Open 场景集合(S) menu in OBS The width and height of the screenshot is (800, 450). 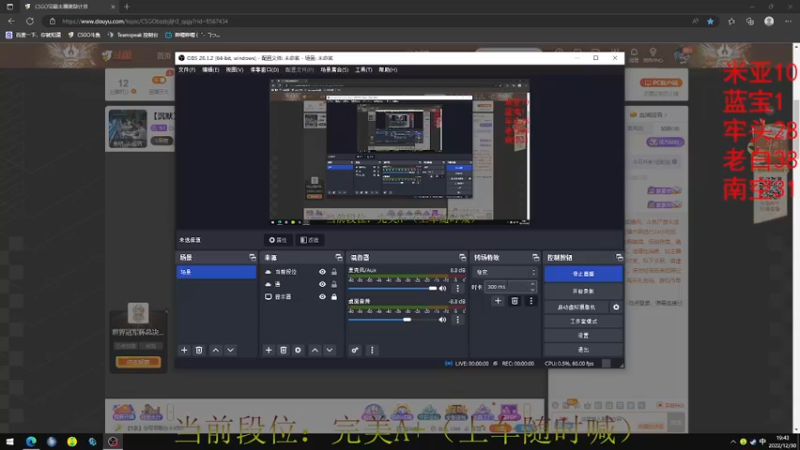334,70
